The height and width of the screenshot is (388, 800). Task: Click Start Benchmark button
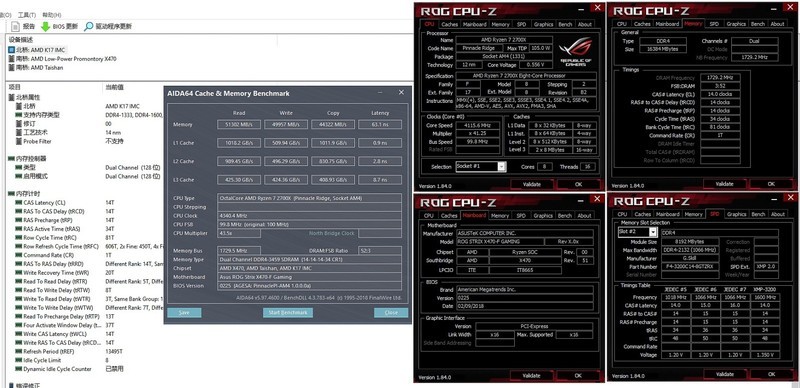288,312
